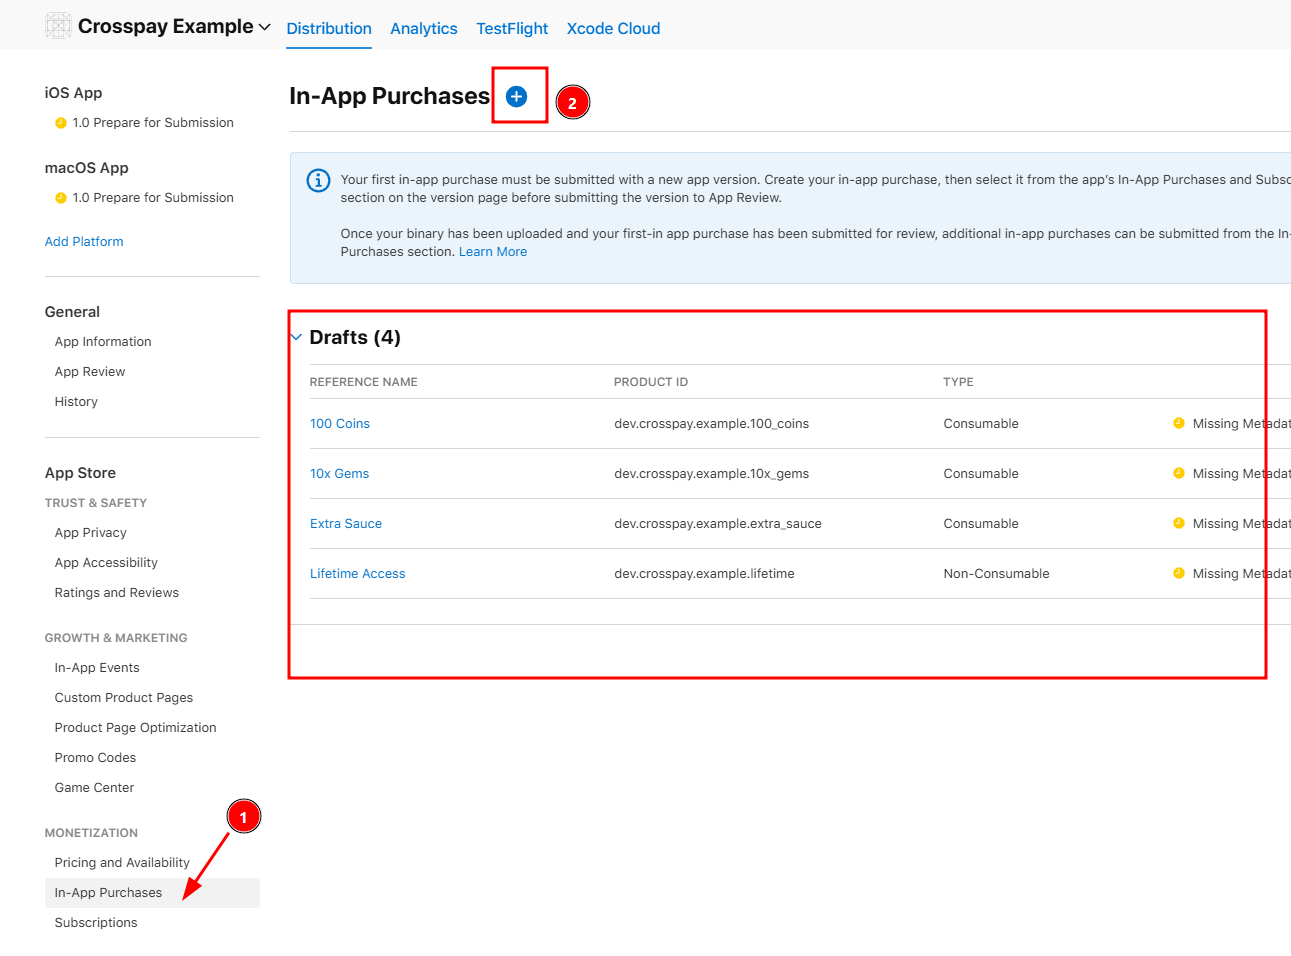Viewport: 1291px width, 956px height.
Task: Click the TYPE column header
Action: click(958, 382)
